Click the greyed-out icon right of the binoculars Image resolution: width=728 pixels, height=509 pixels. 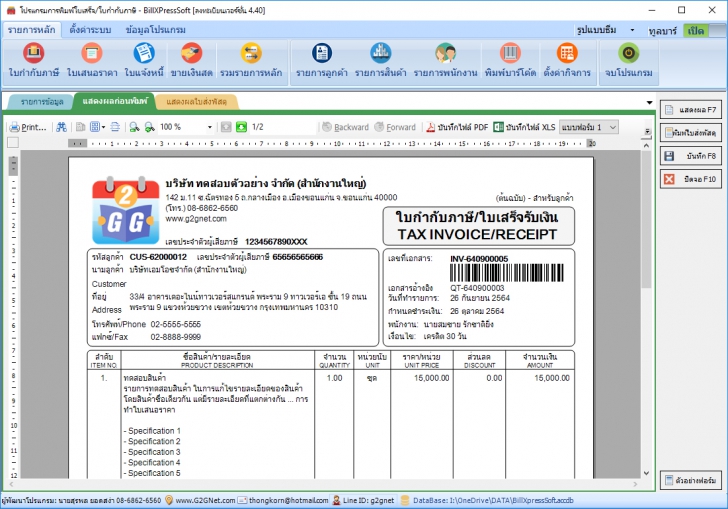coord(80,127)
